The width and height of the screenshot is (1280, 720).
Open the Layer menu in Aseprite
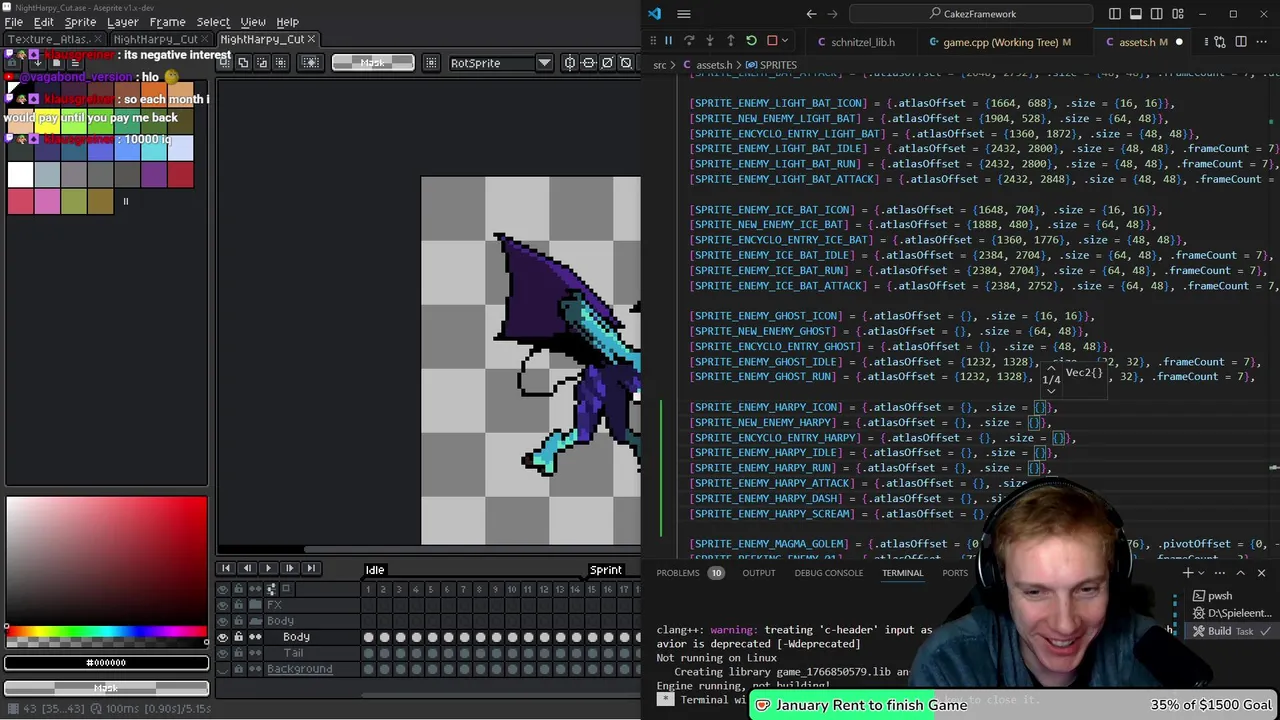pos(122,22)
